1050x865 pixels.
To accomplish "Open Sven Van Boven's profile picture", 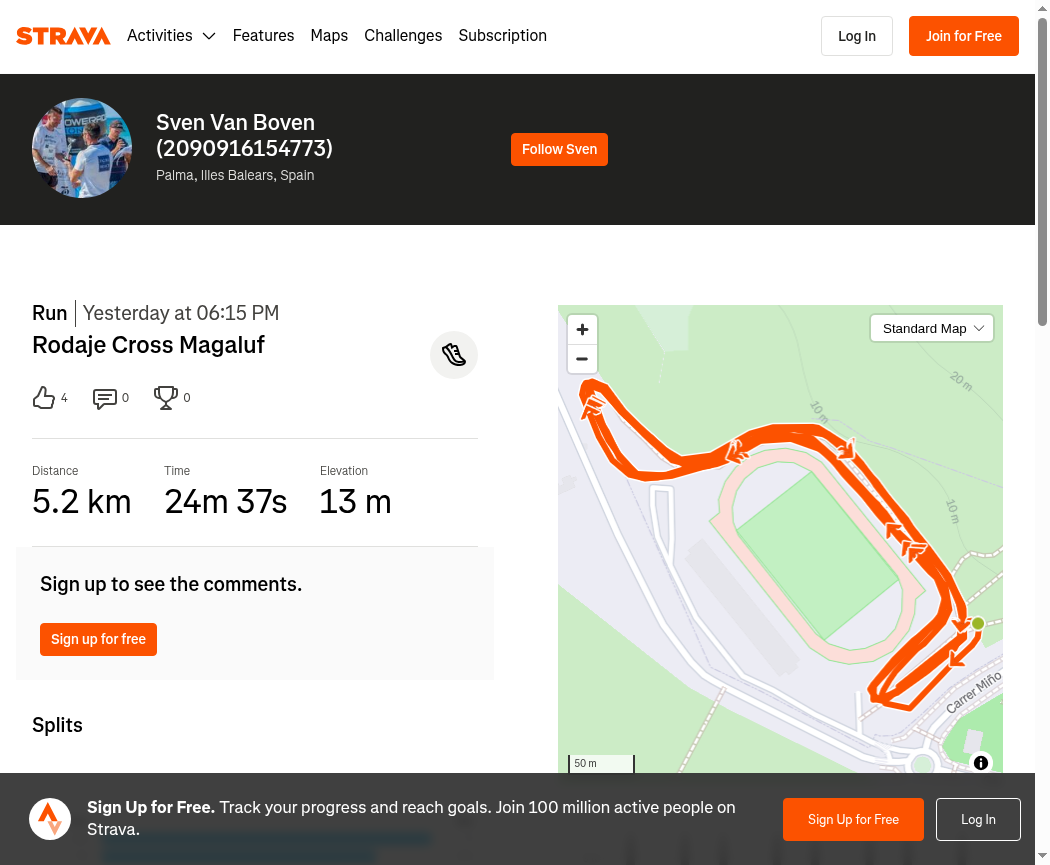I will pos(82,148).
